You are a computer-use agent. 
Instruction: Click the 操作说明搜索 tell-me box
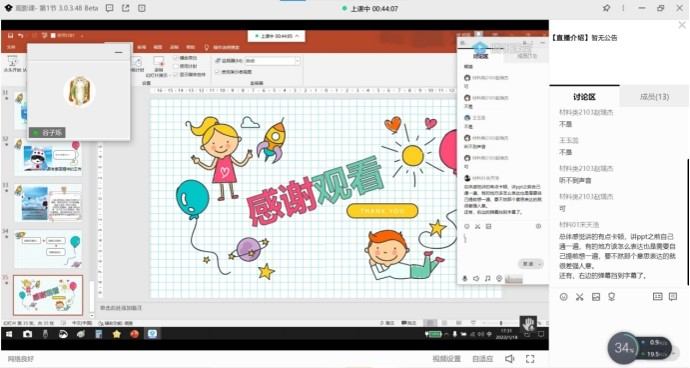click(226, 47)
